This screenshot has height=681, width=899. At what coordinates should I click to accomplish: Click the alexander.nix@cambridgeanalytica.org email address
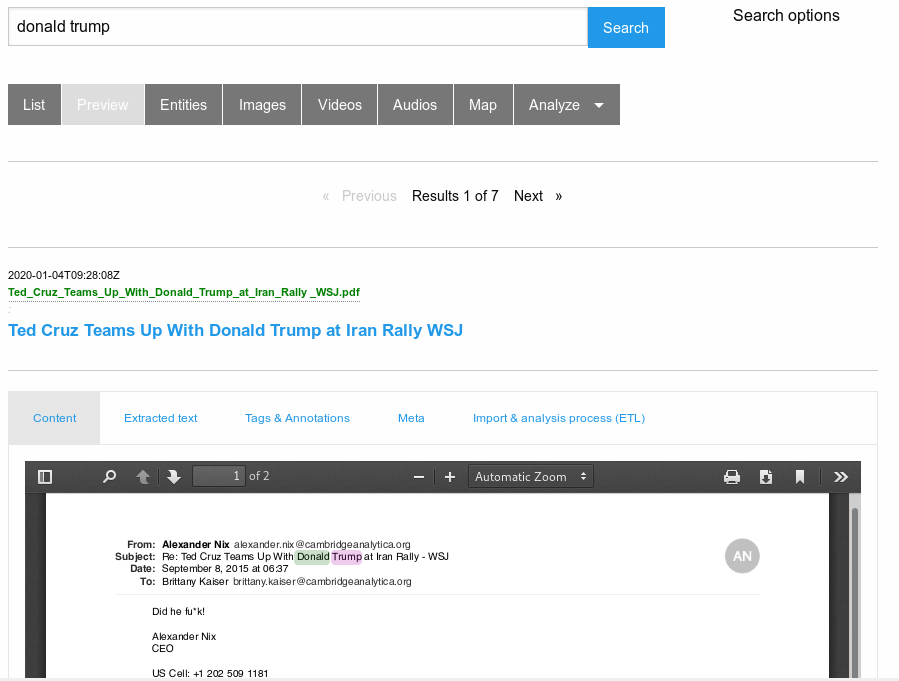pos(322,545)
